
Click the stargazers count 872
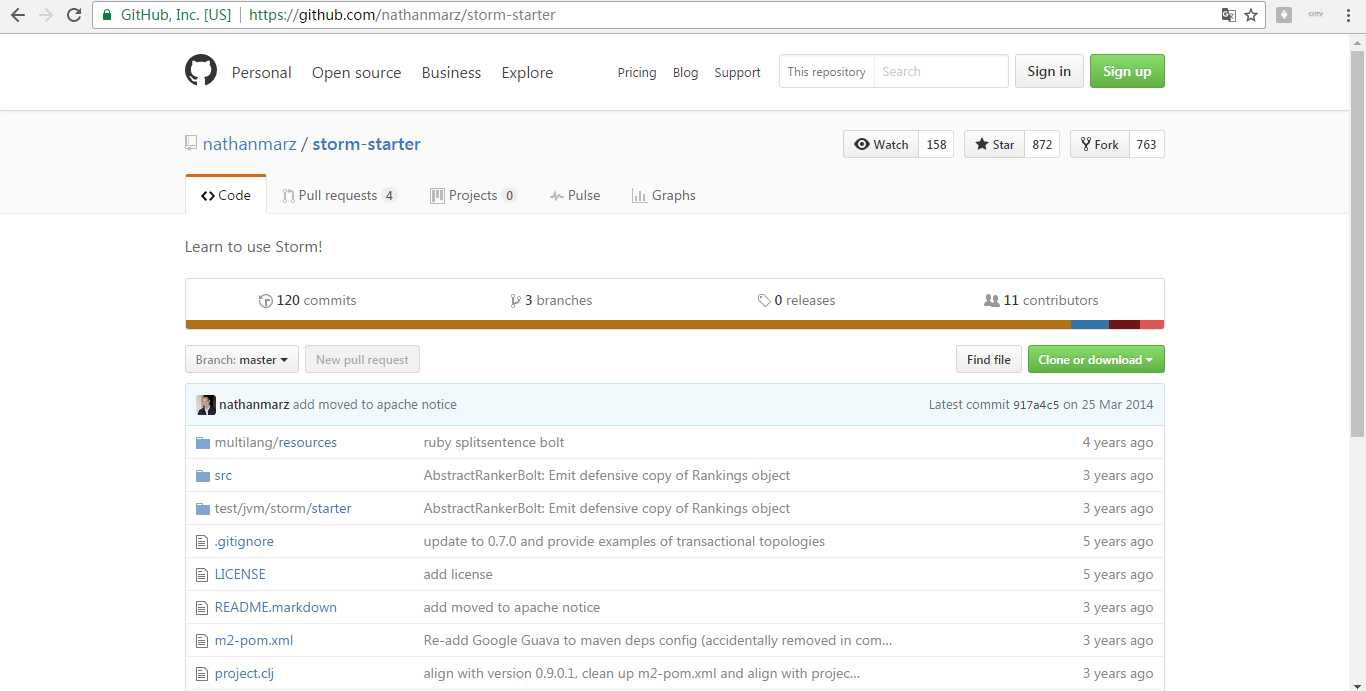1042,144
